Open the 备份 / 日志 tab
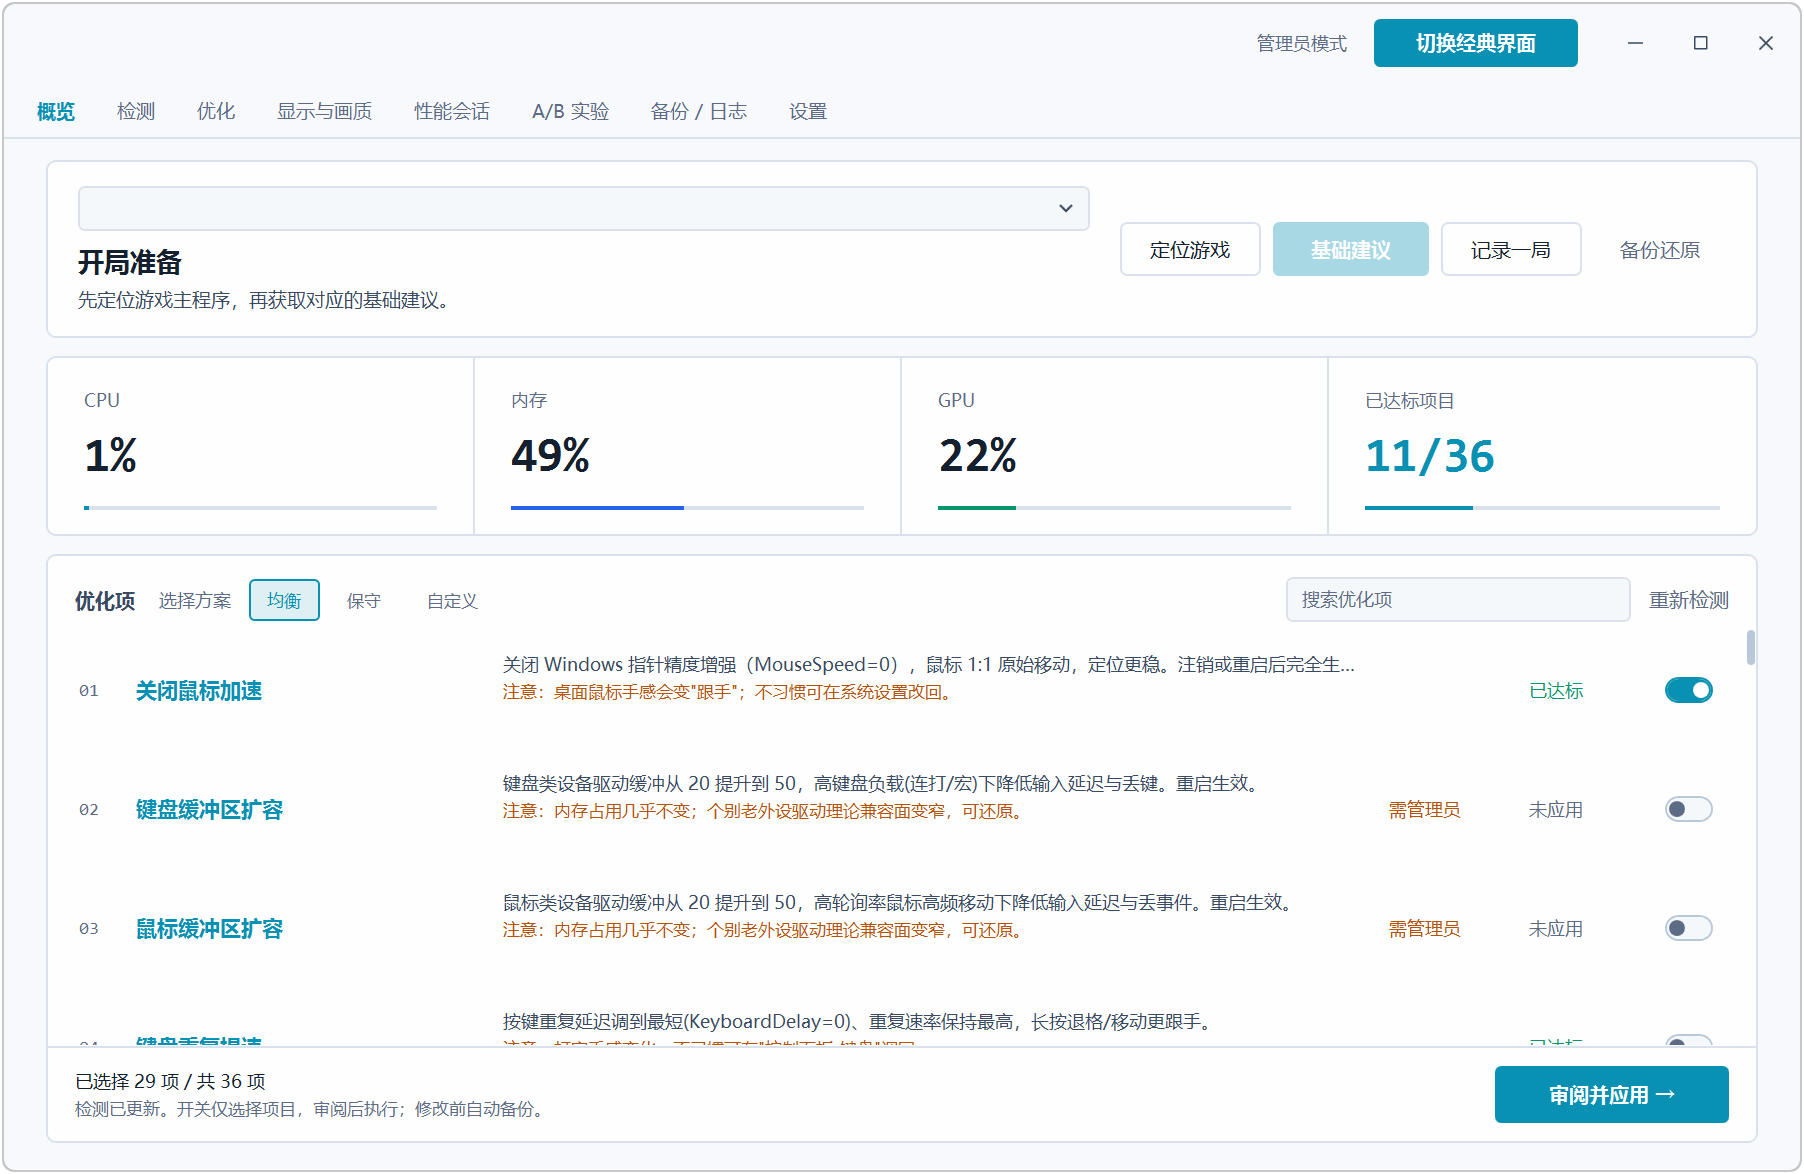 tap(699, 111)
